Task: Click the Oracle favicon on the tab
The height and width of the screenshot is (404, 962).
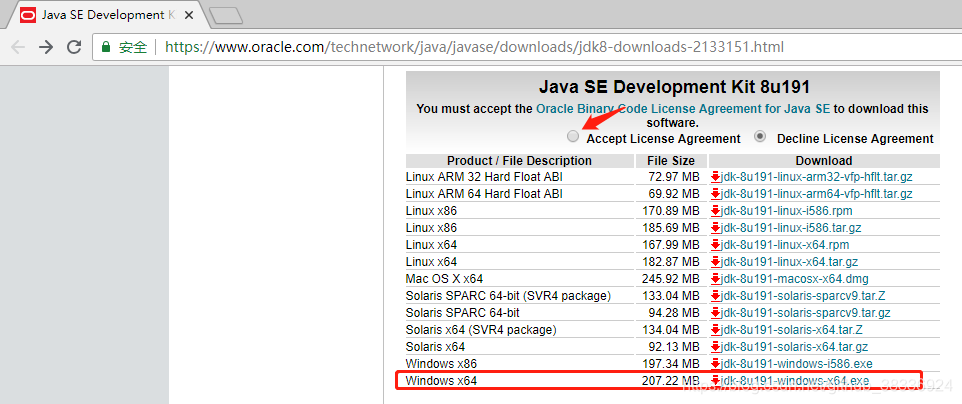Action: click(28, 15)
